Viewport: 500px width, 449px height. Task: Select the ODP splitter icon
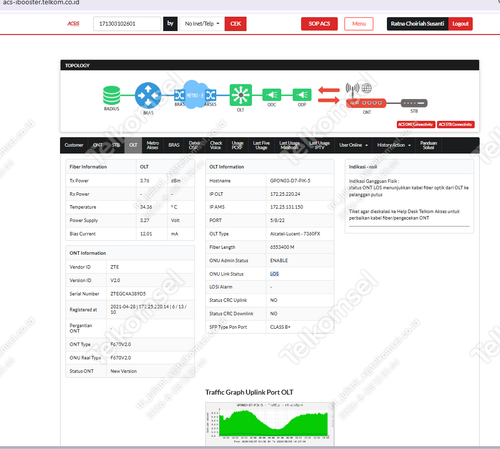(302, 95)
